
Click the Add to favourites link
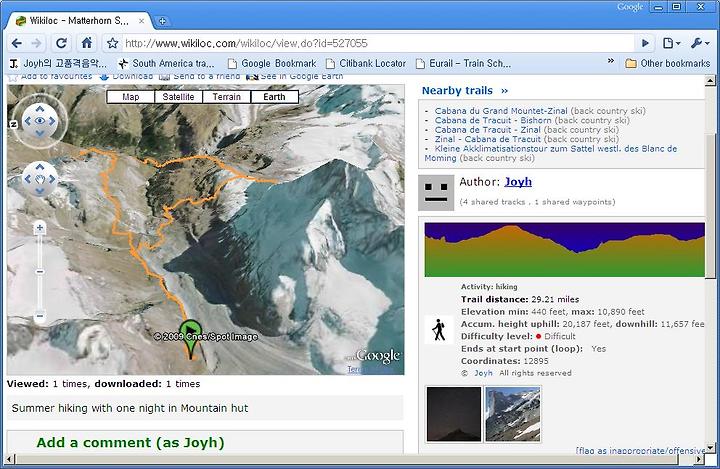[50, 76]
